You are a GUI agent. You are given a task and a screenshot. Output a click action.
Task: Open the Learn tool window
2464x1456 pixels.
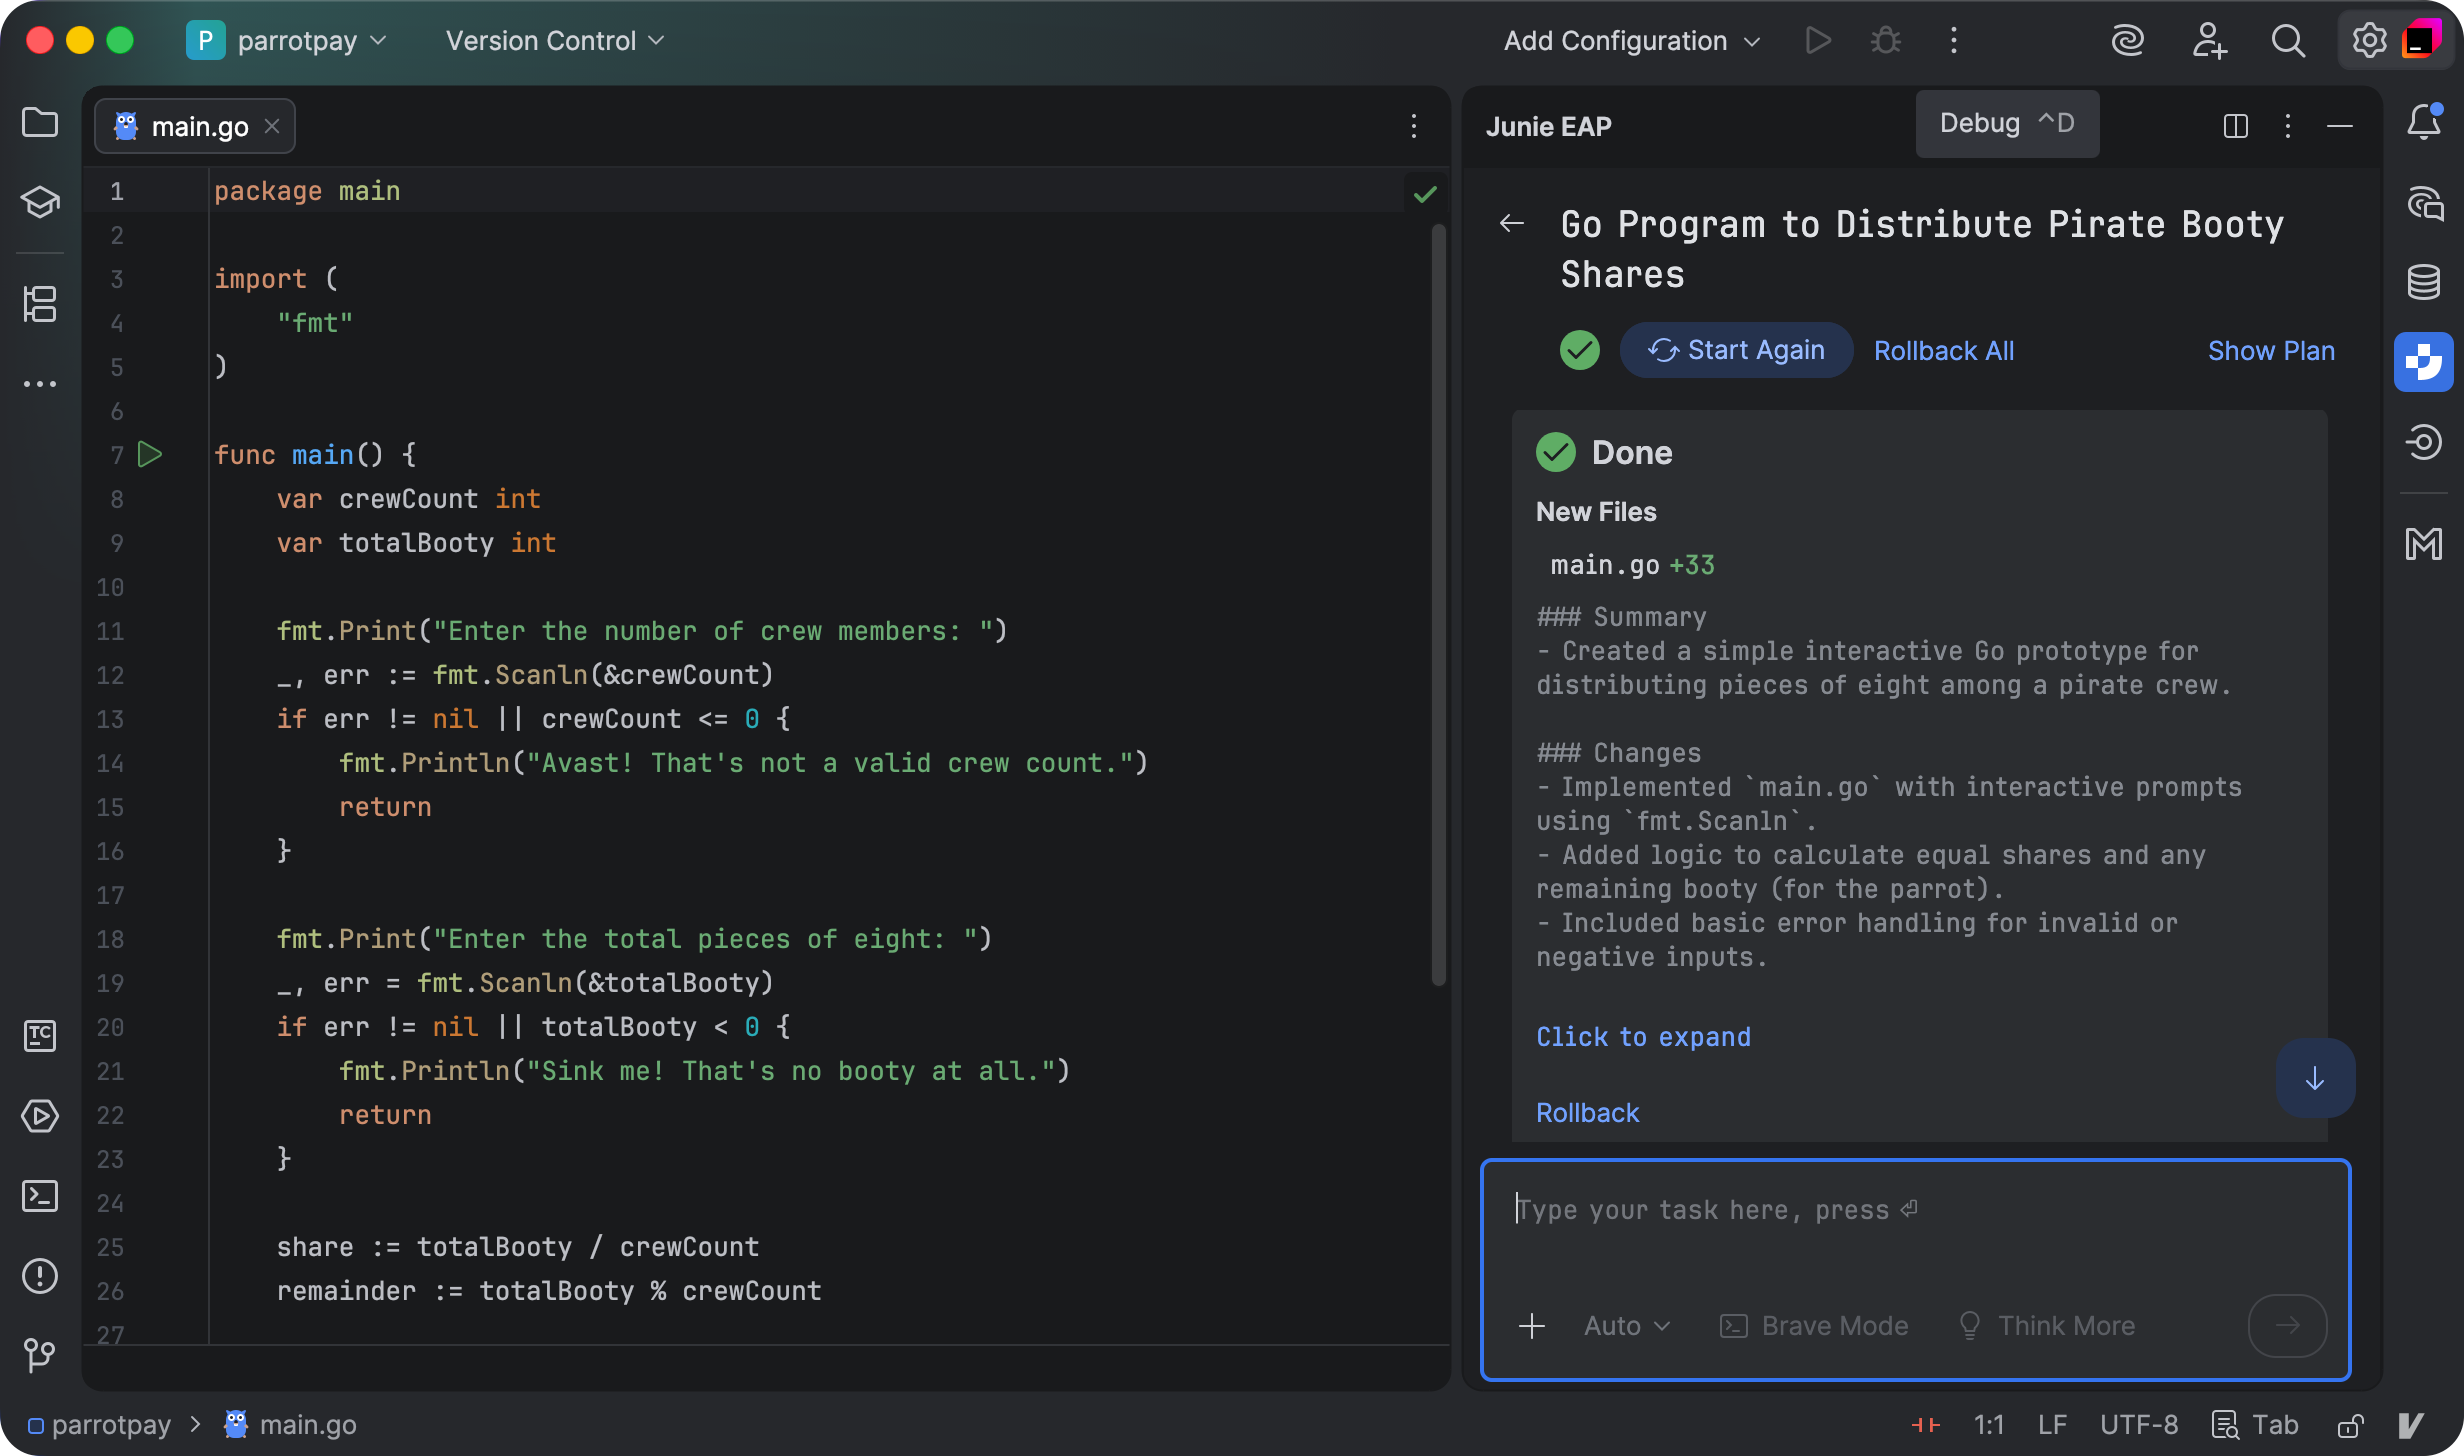click(x=40, y=203)
